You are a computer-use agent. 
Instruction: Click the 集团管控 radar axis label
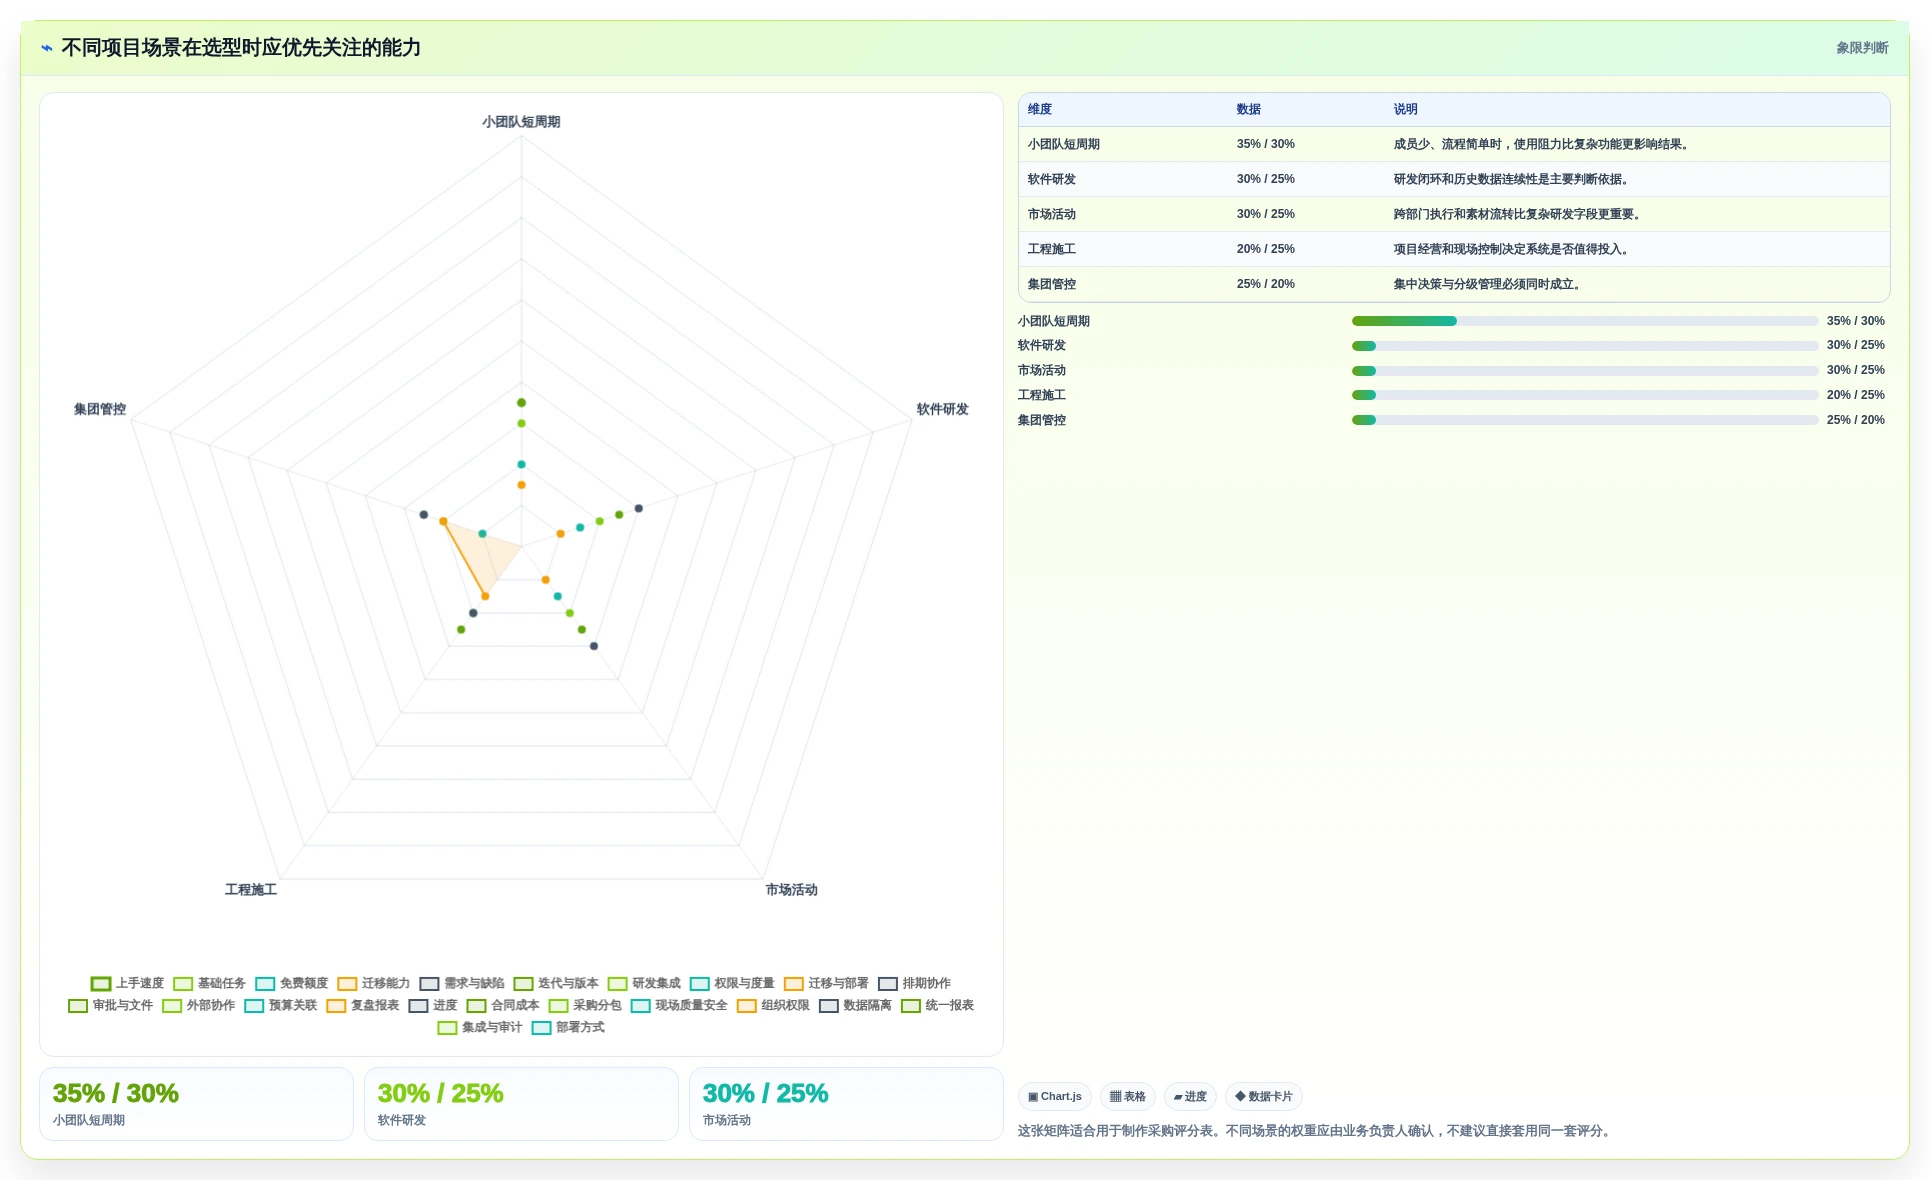[x=100, y=410]
